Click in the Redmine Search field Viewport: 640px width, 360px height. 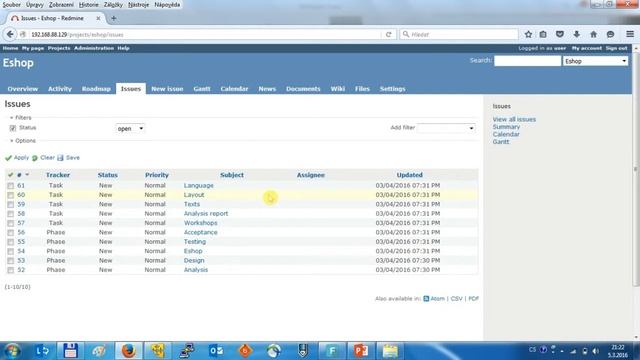pos(527,61)
